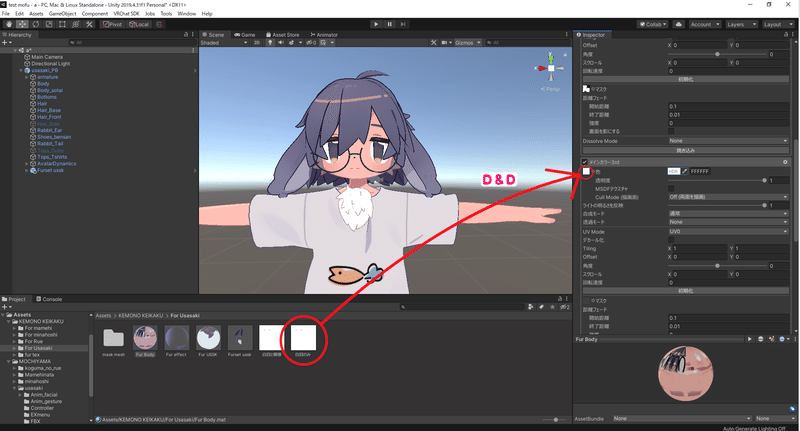Viewport: 800px width, 431px height.
Task: Toggle the MSDFテクスチャ checkbox
Action: 671,189
